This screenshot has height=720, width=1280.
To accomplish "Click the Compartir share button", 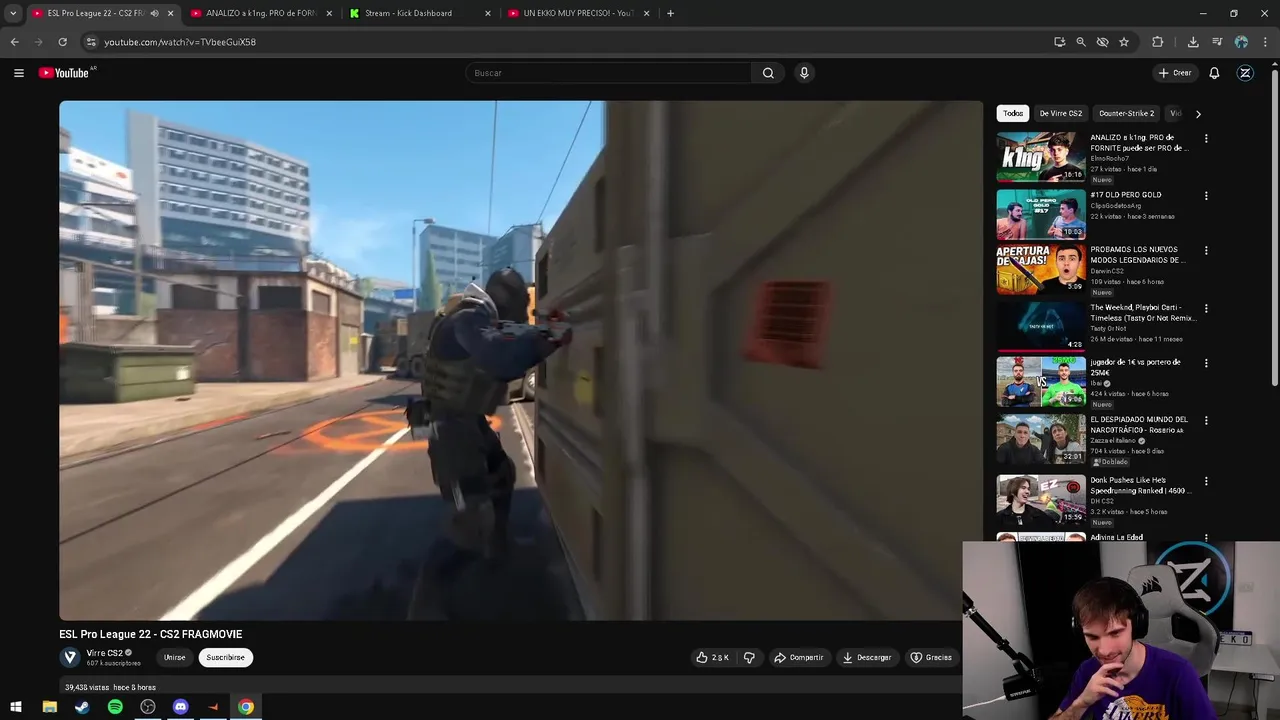I will [799, 657].
